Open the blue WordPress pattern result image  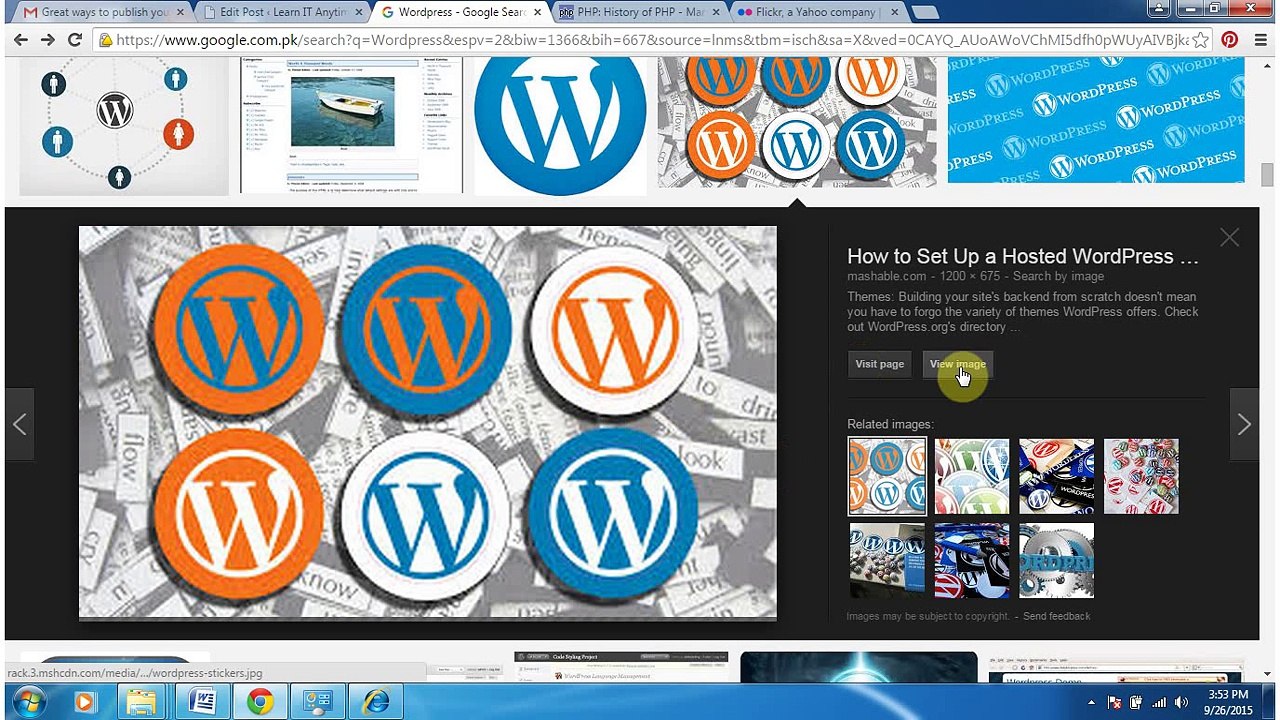tap(1096, 120)
